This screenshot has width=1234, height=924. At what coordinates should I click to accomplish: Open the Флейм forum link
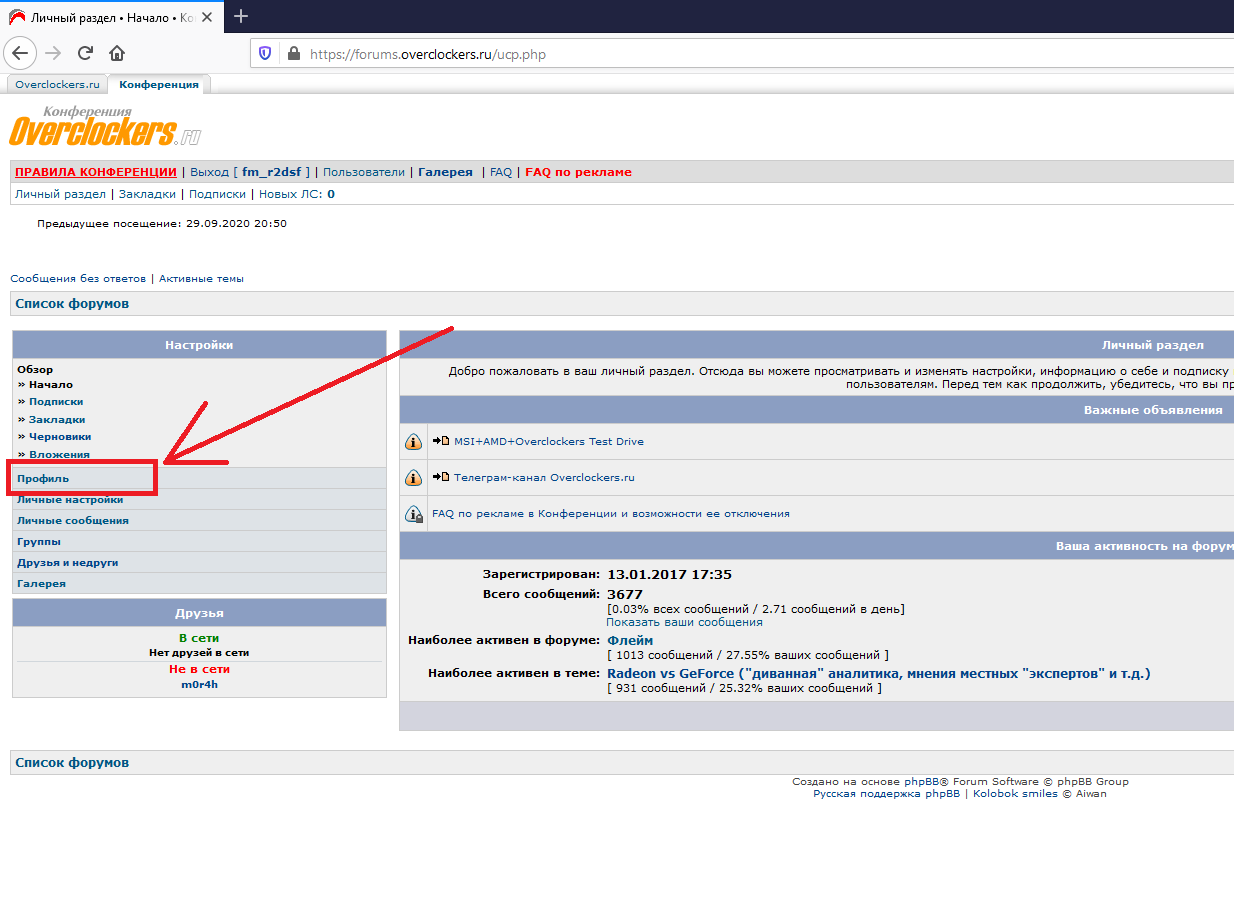click(630, 640)
